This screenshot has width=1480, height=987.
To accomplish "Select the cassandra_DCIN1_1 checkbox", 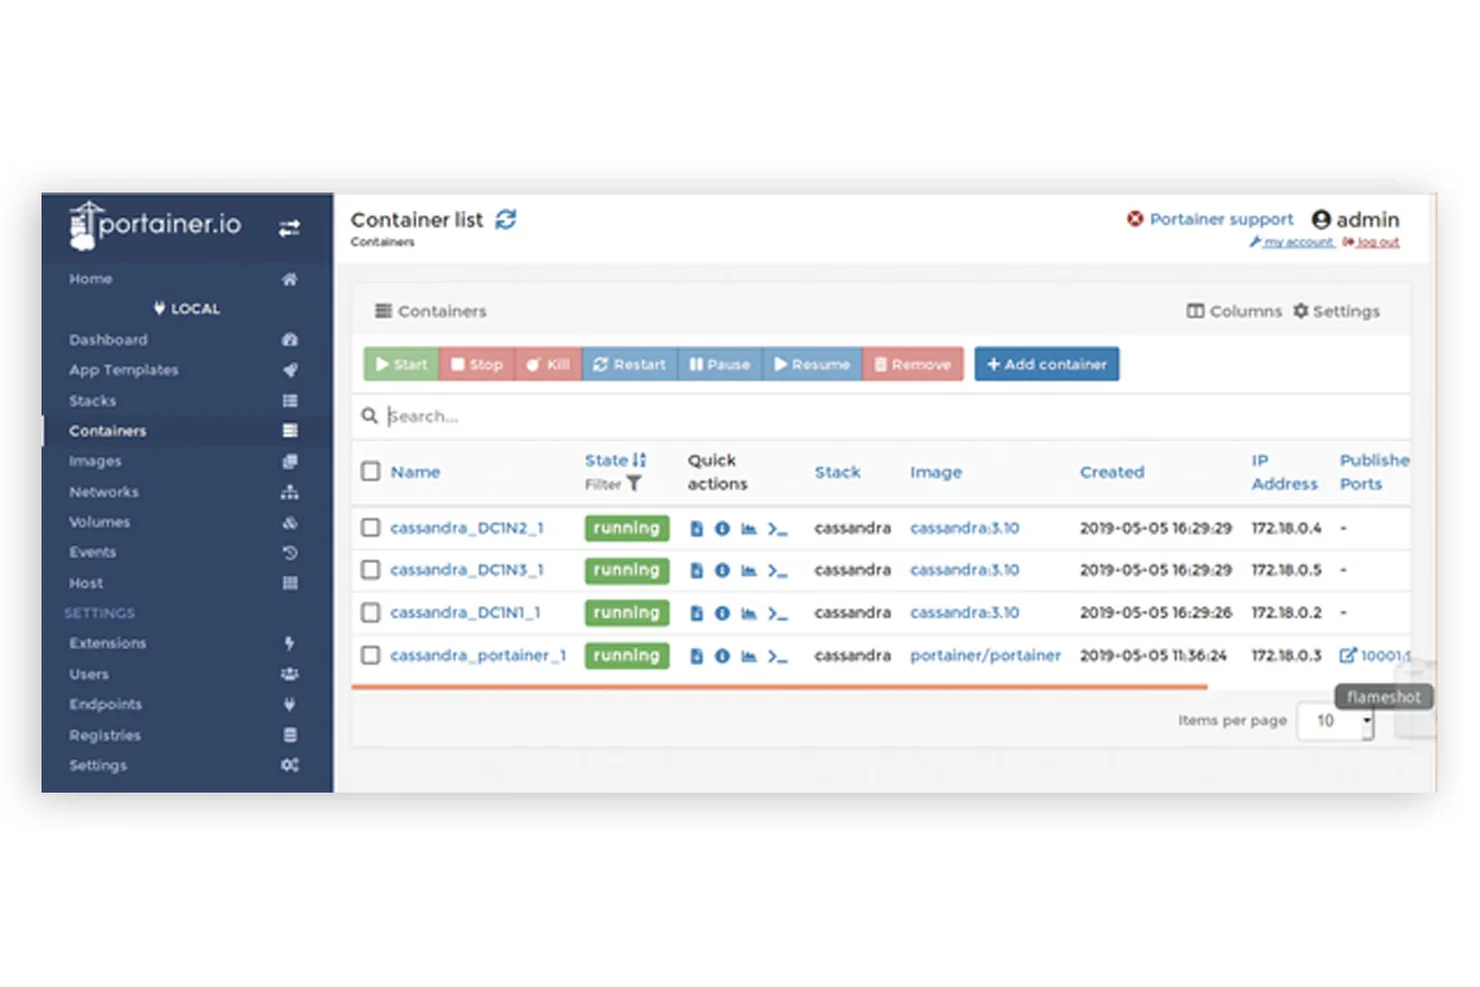I will point(370,612).
